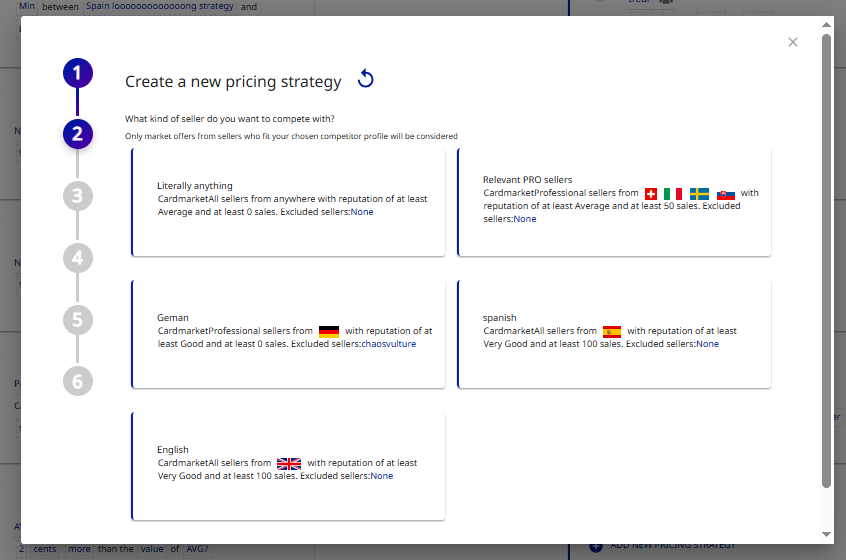Viewport: 846px width, 560px height.
Task: Click the dialog scrollbar up arrow
Action: (x=826, y=24)
